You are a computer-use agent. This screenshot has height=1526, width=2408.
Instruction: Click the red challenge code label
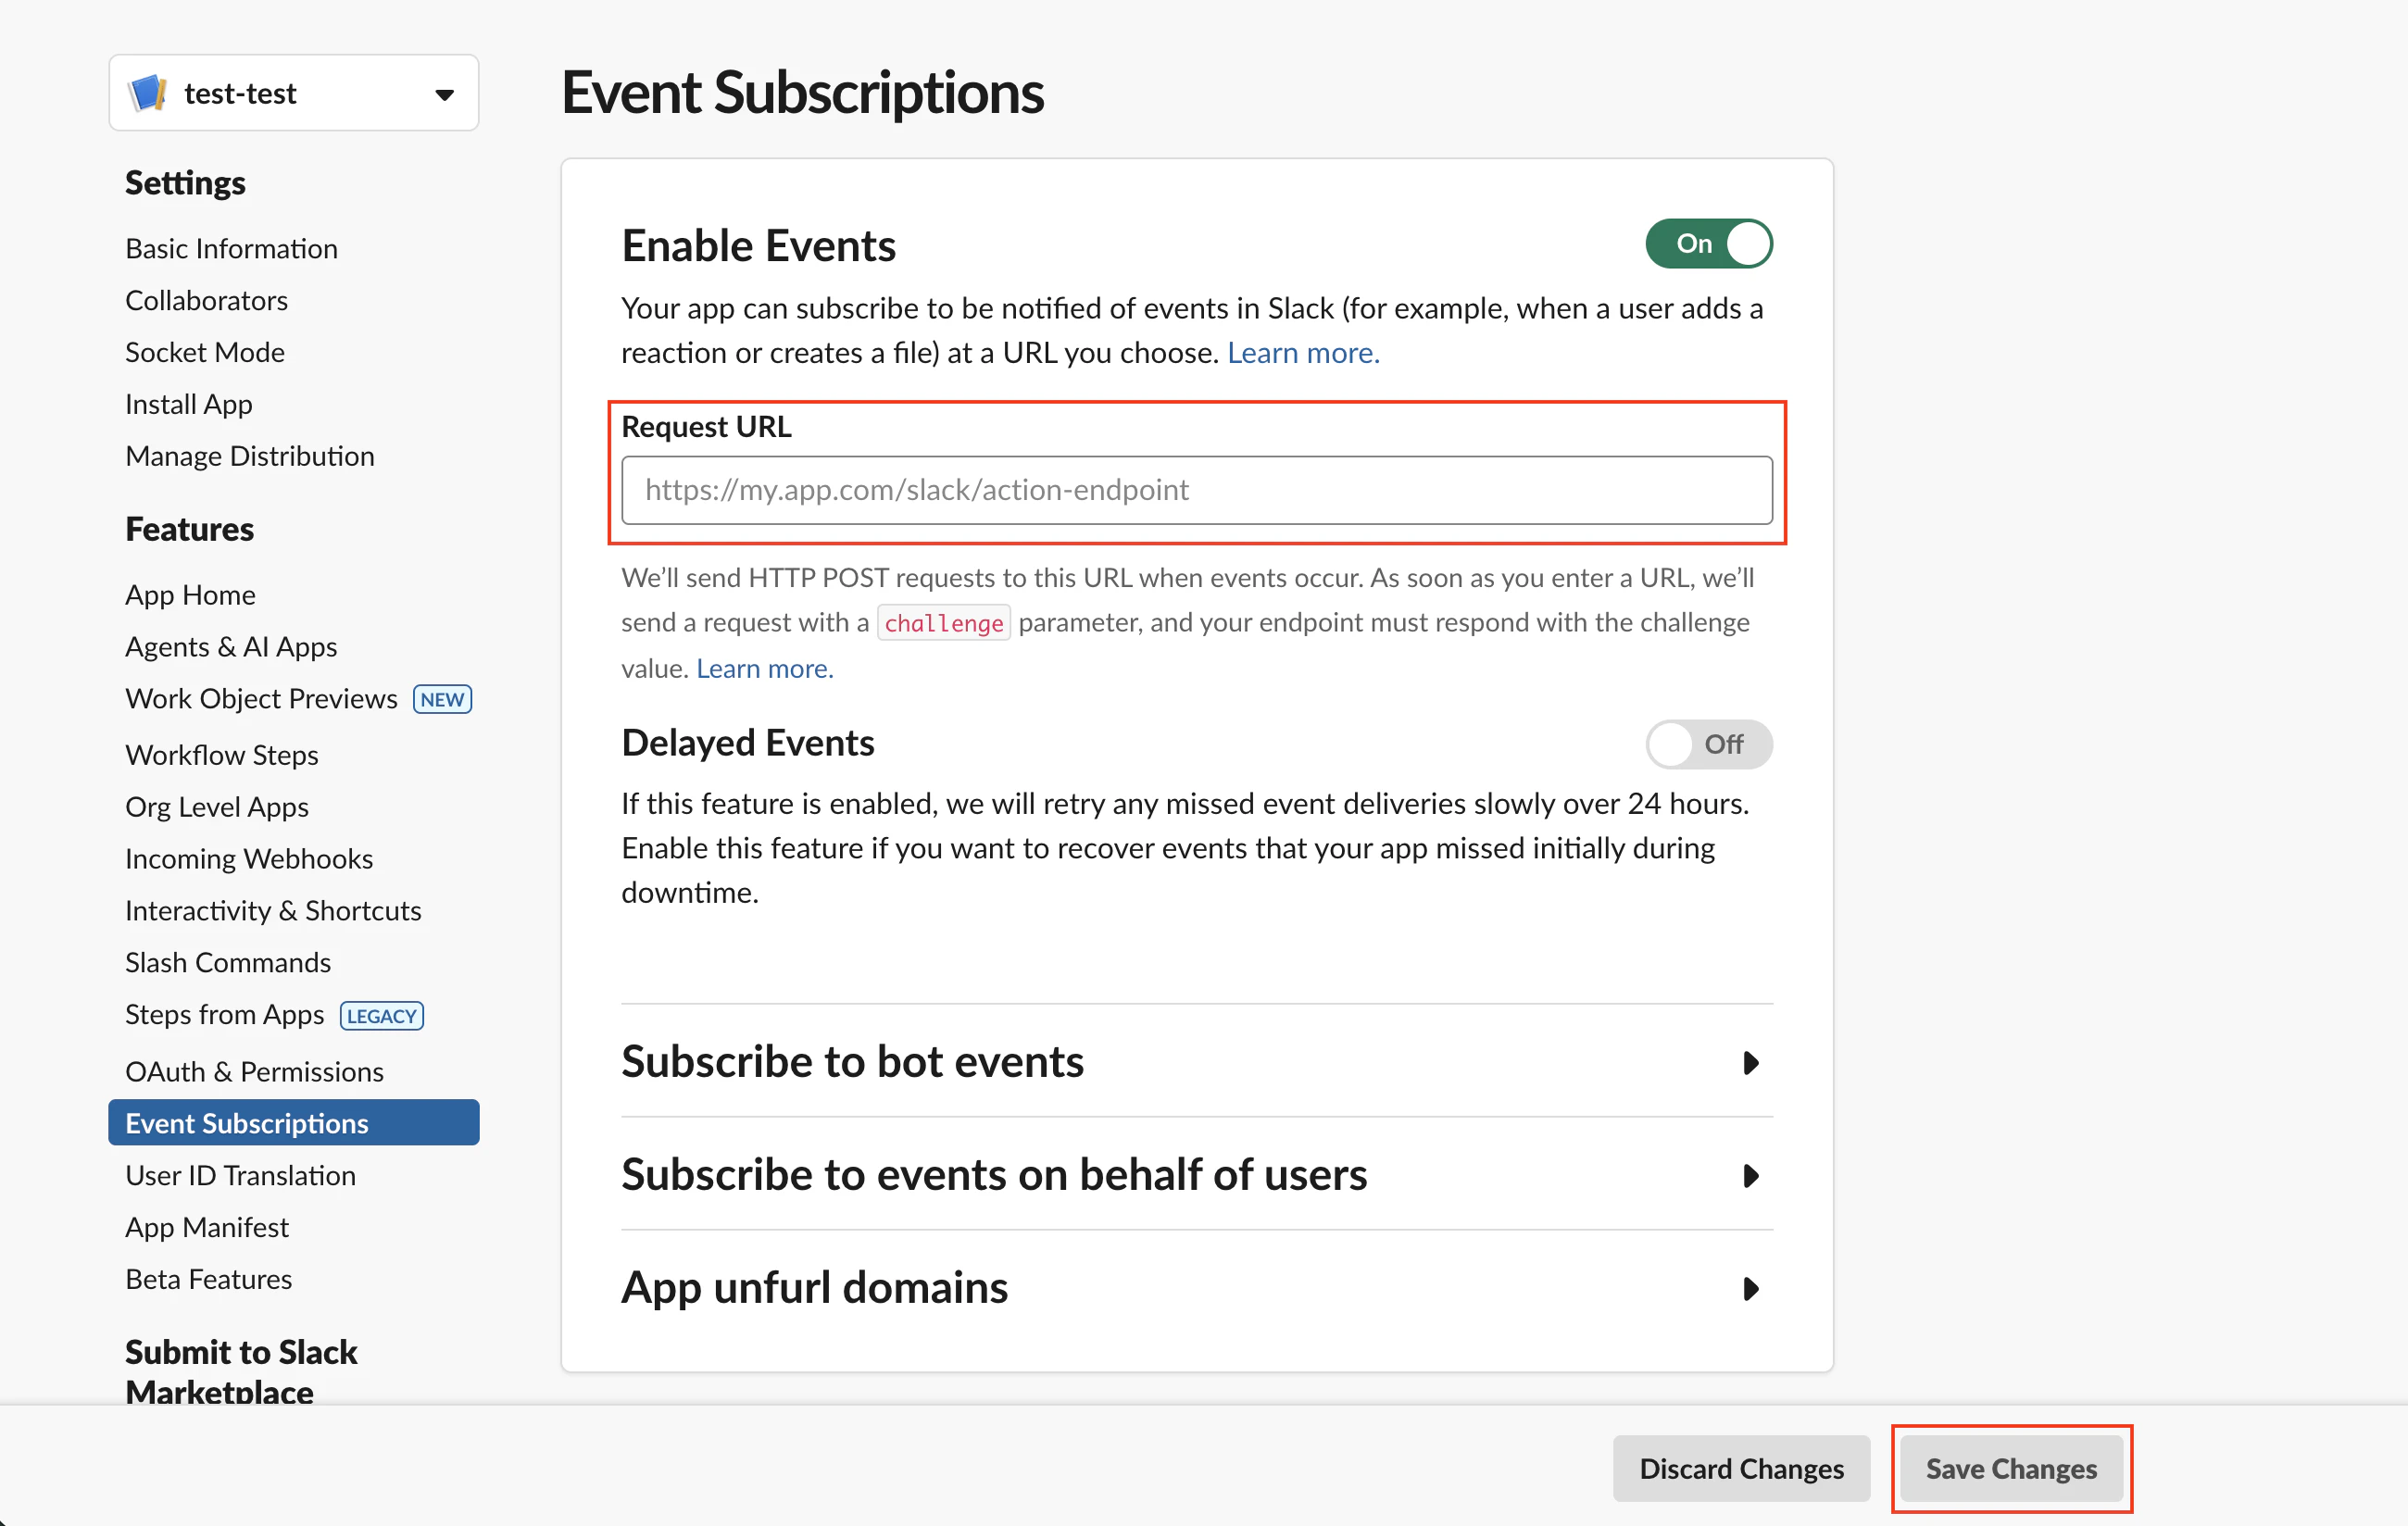coord(944,623)
